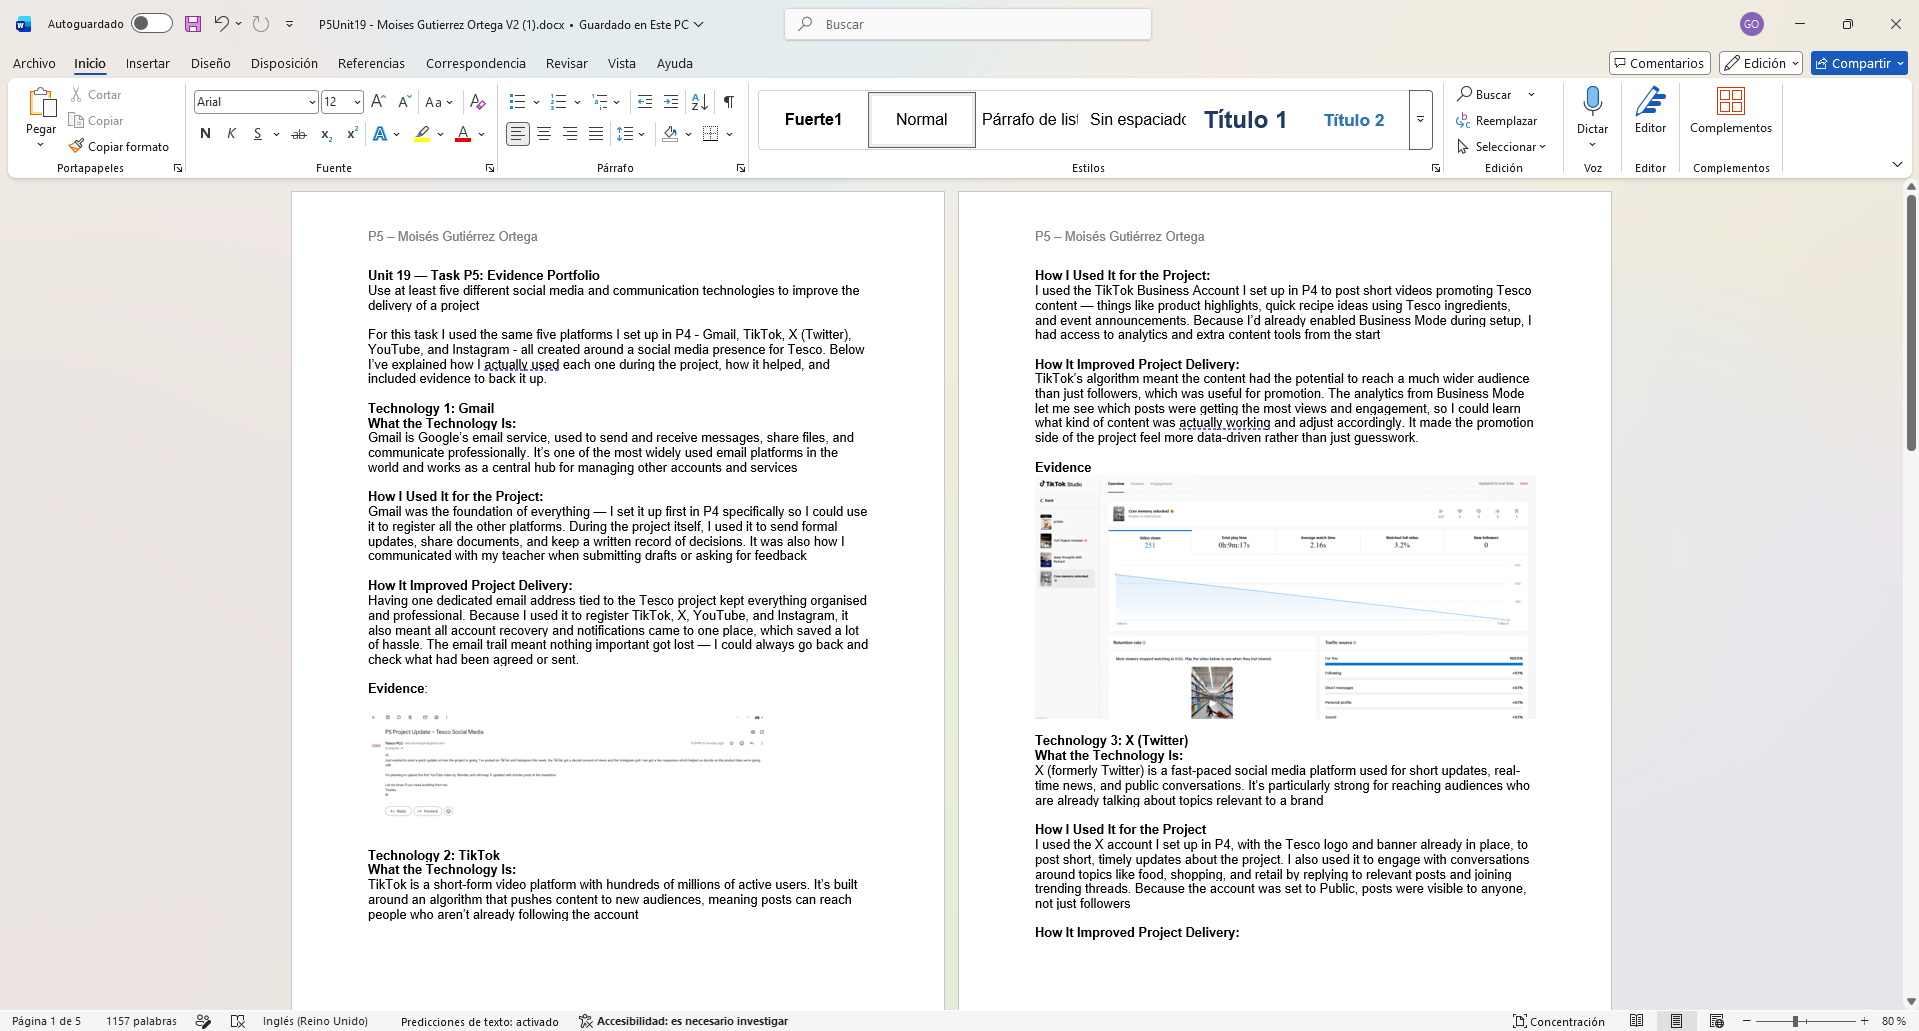This screenshot has height=1031, width=1919.
Task: Toggle the show paragraph marks pilcrow icon
Action: (729, 101)
